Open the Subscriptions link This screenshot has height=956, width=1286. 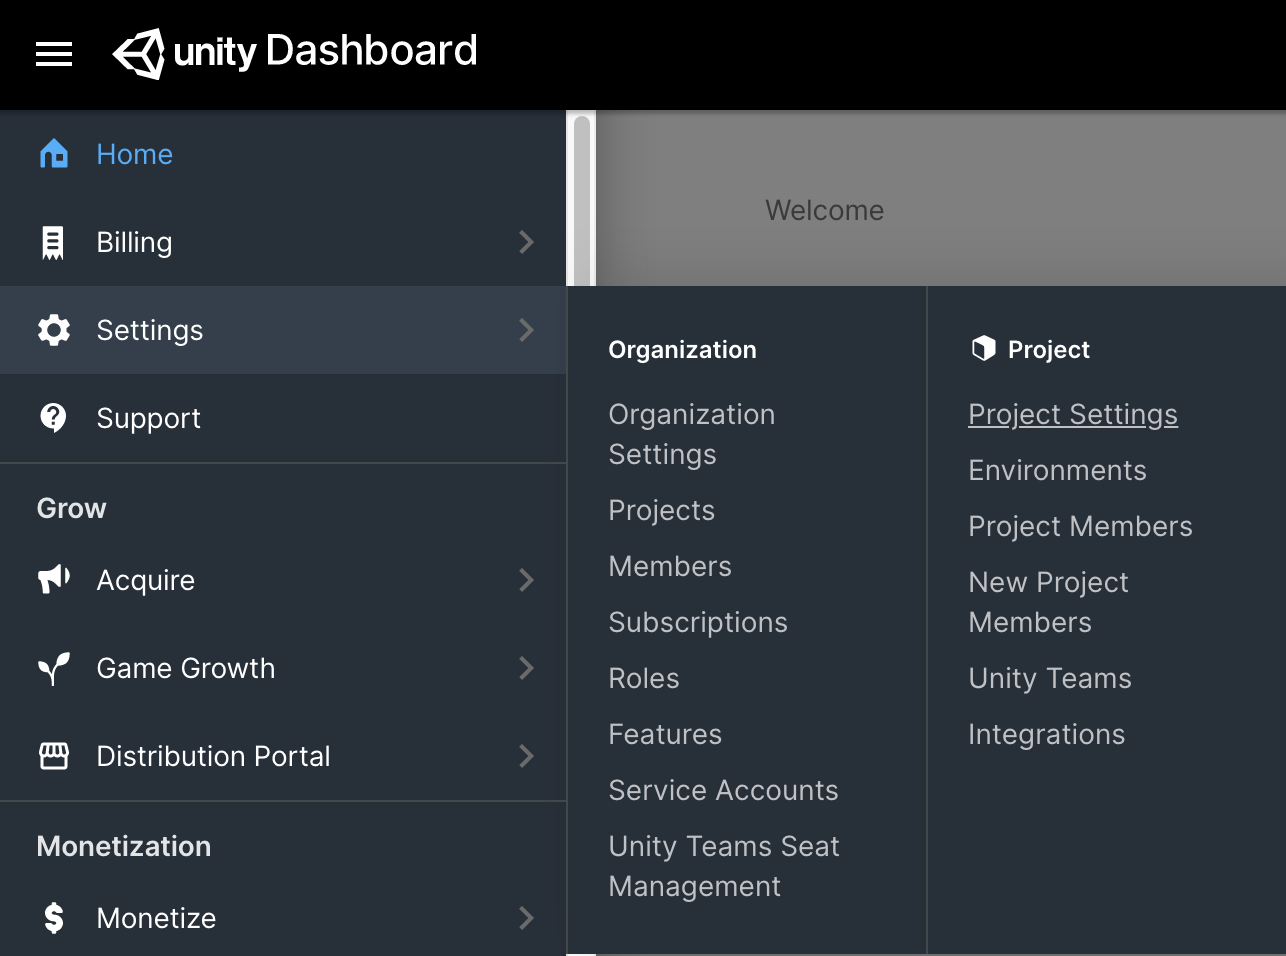click(x=698, y=622)
